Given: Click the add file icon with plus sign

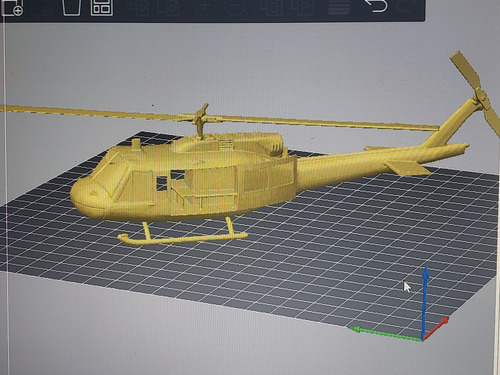Looking at the screenshot, I should [12, 7].
